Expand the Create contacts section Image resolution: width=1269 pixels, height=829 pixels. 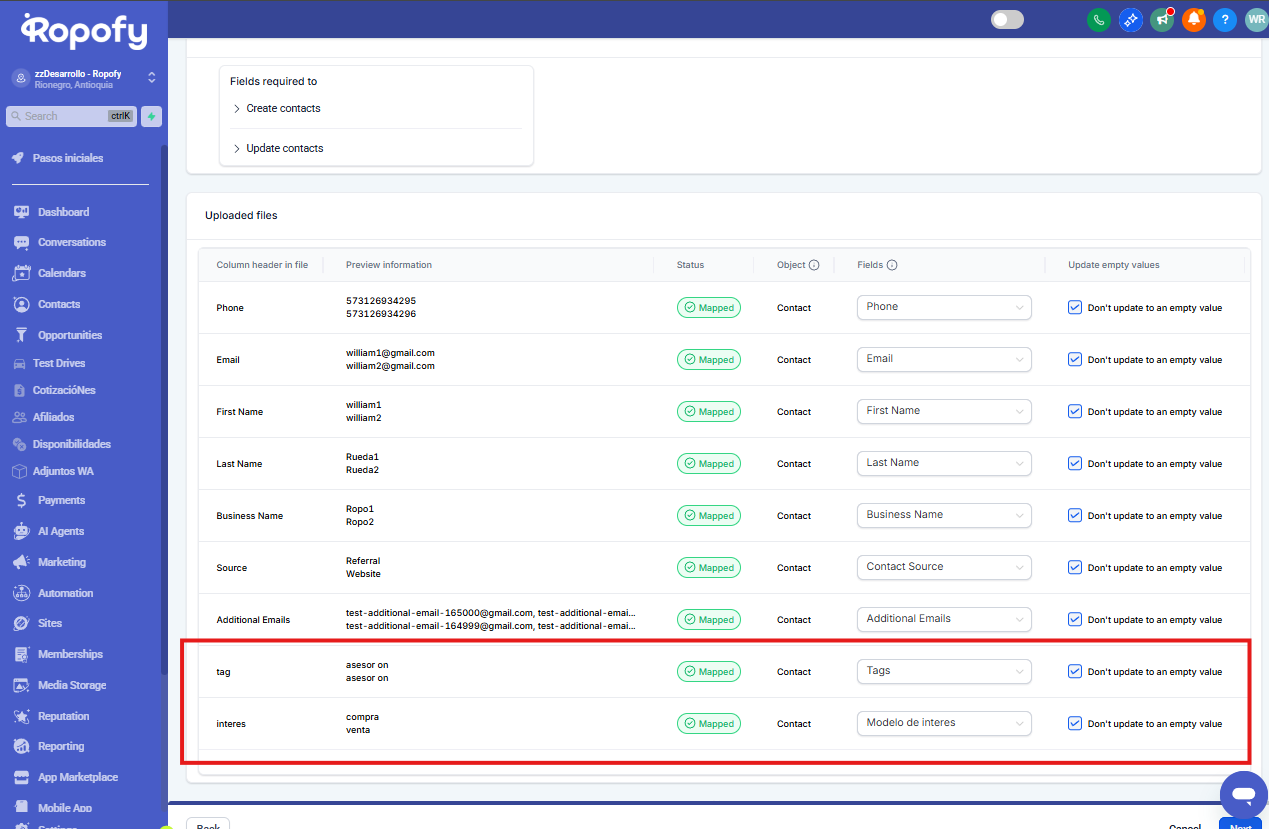click(283, 108)
